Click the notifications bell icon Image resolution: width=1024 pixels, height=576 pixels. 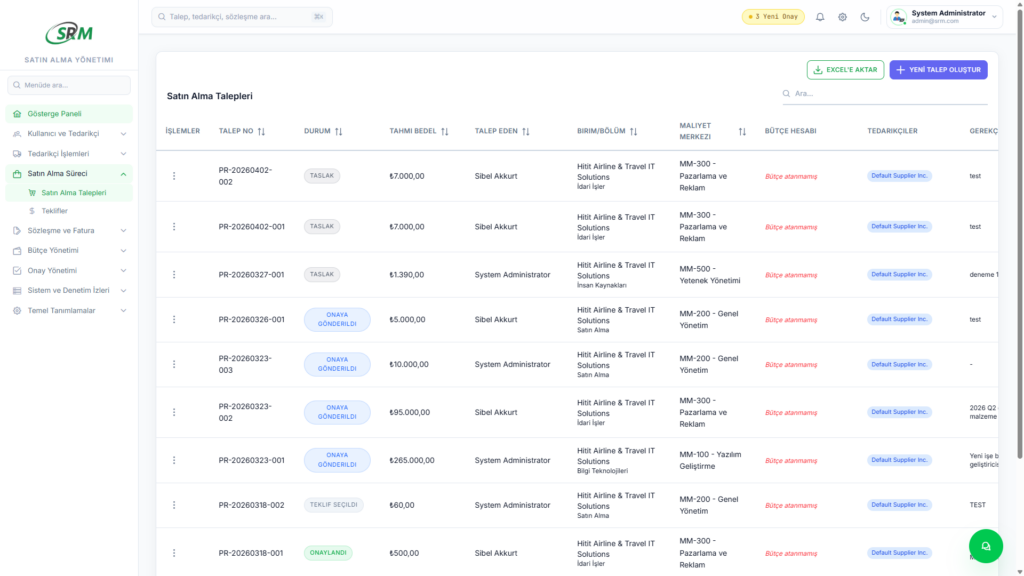tap(820, 17)
